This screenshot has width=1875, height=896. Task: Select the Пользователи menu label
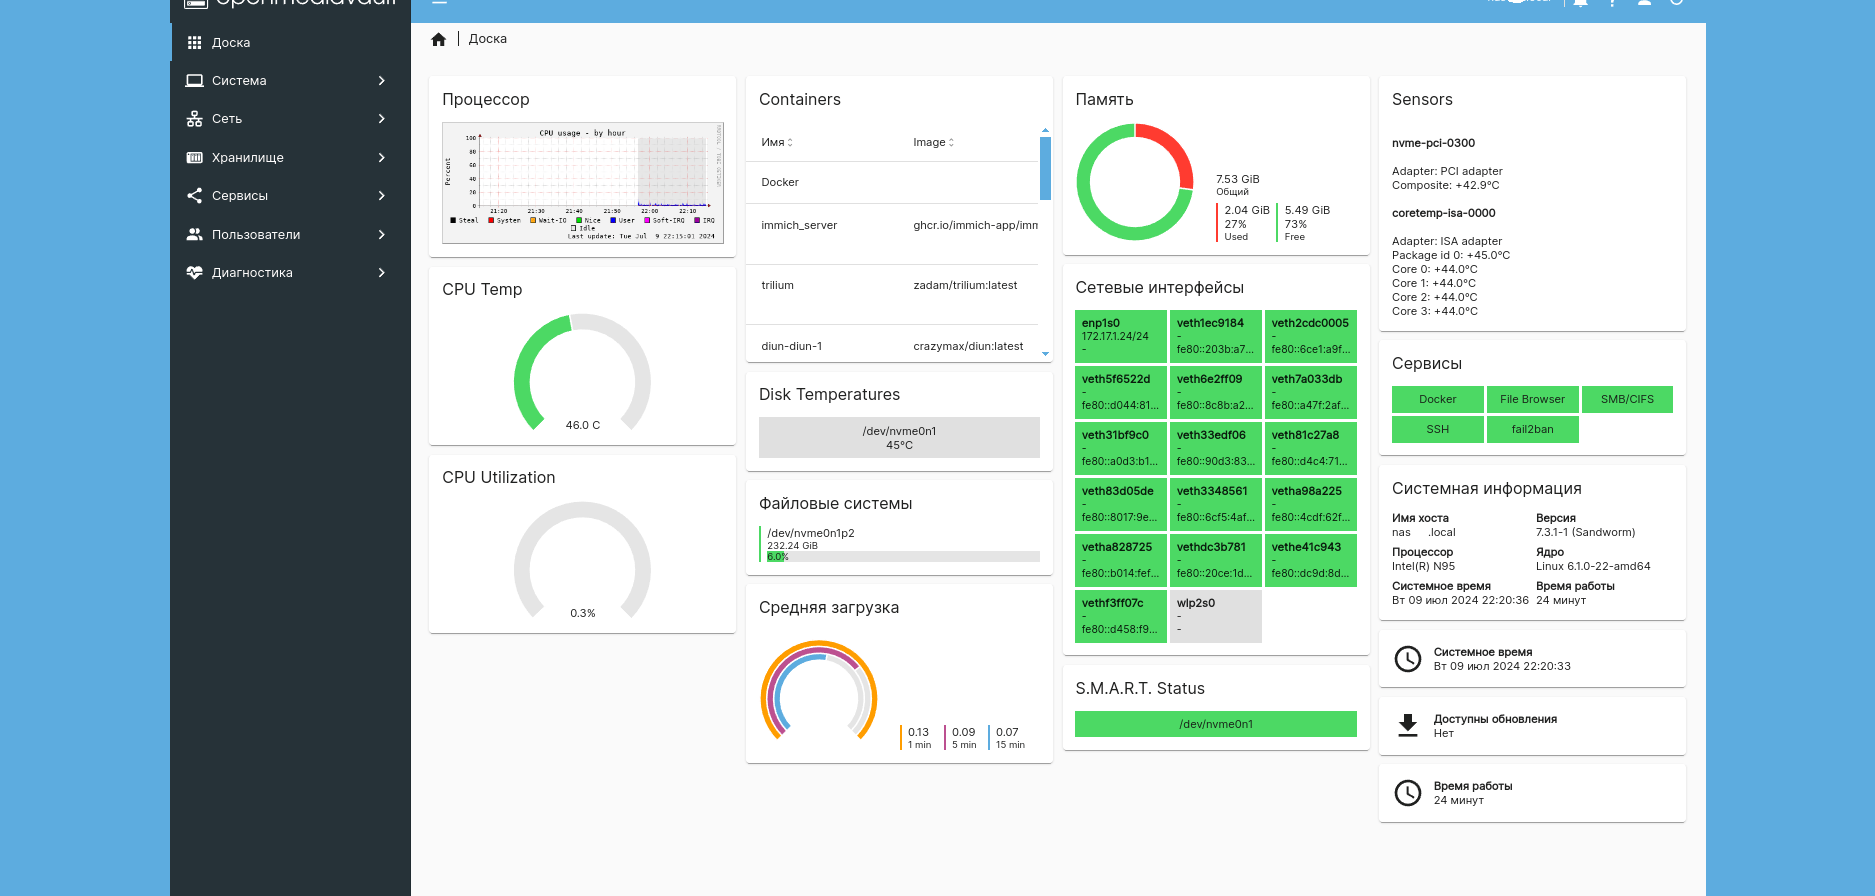point(256,235)
